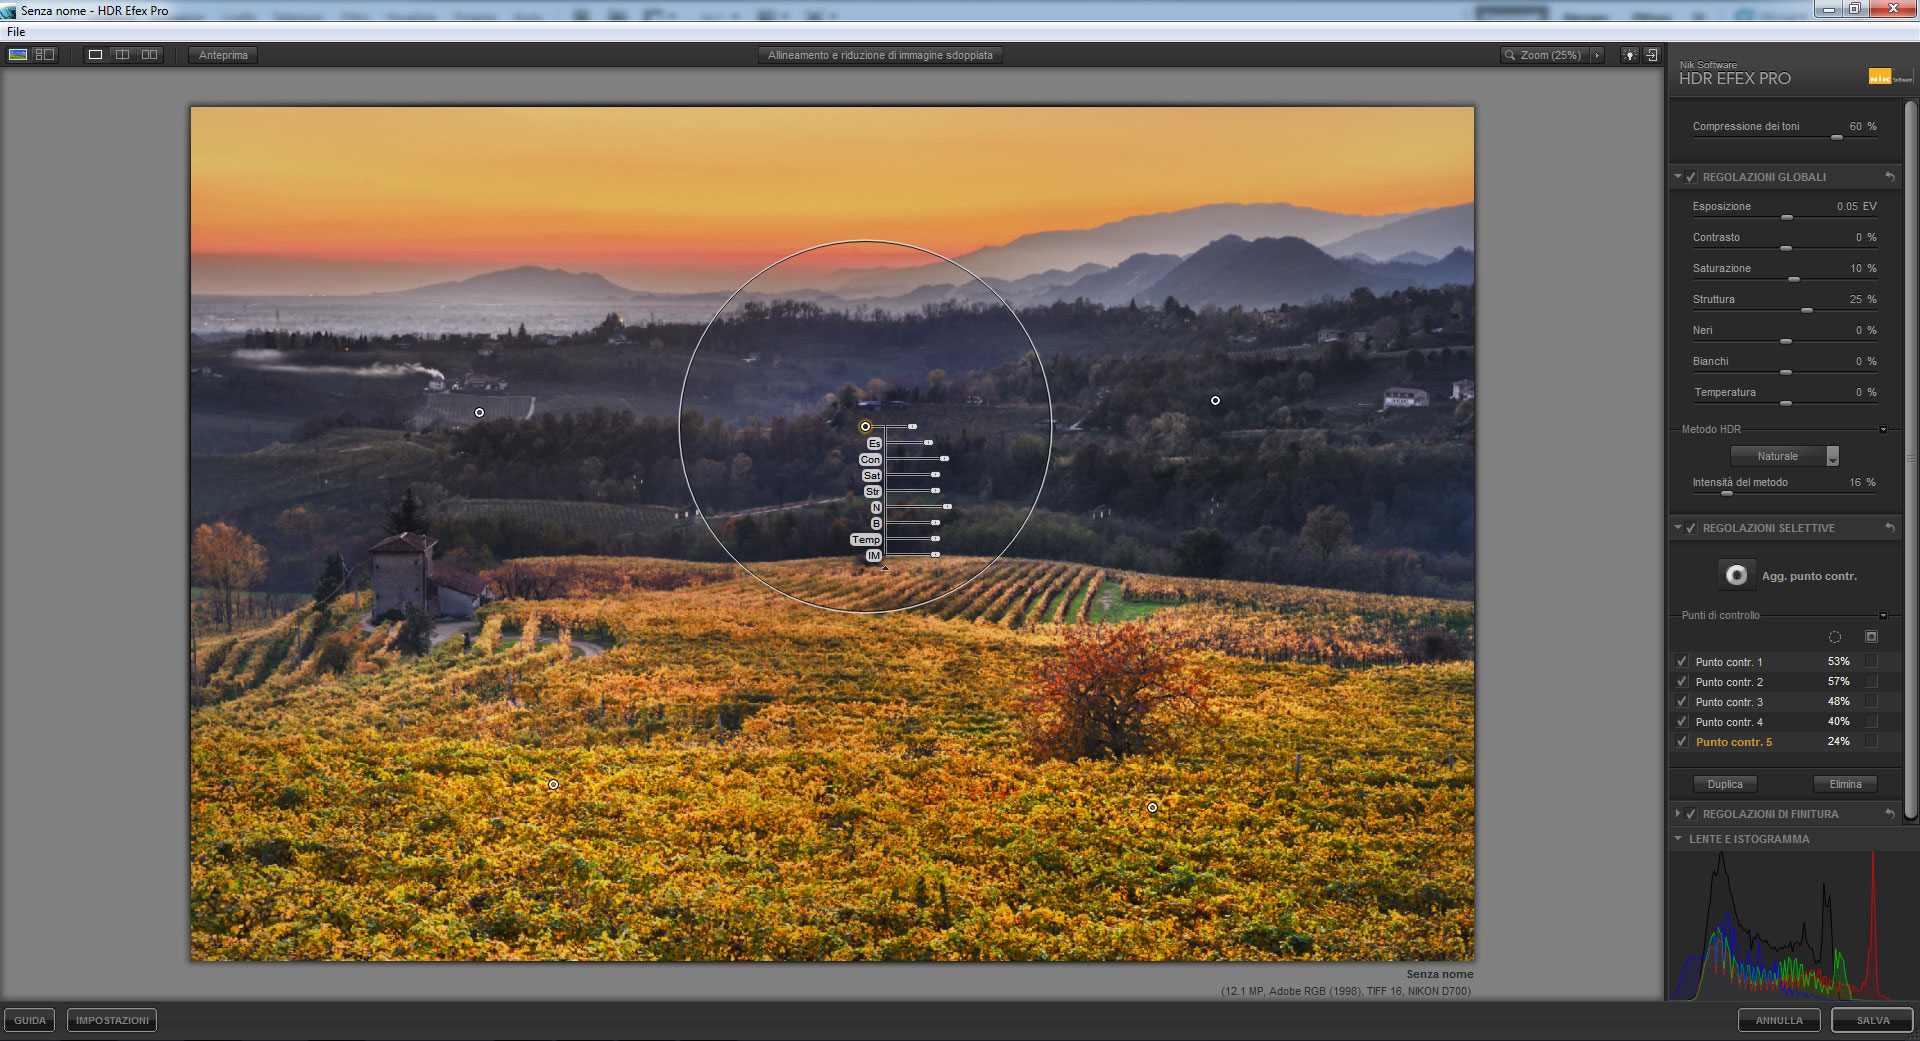Viewport: 1920px width, 1041px height.
Task: Click the Sat control point label
Action: tap(872, 475)
